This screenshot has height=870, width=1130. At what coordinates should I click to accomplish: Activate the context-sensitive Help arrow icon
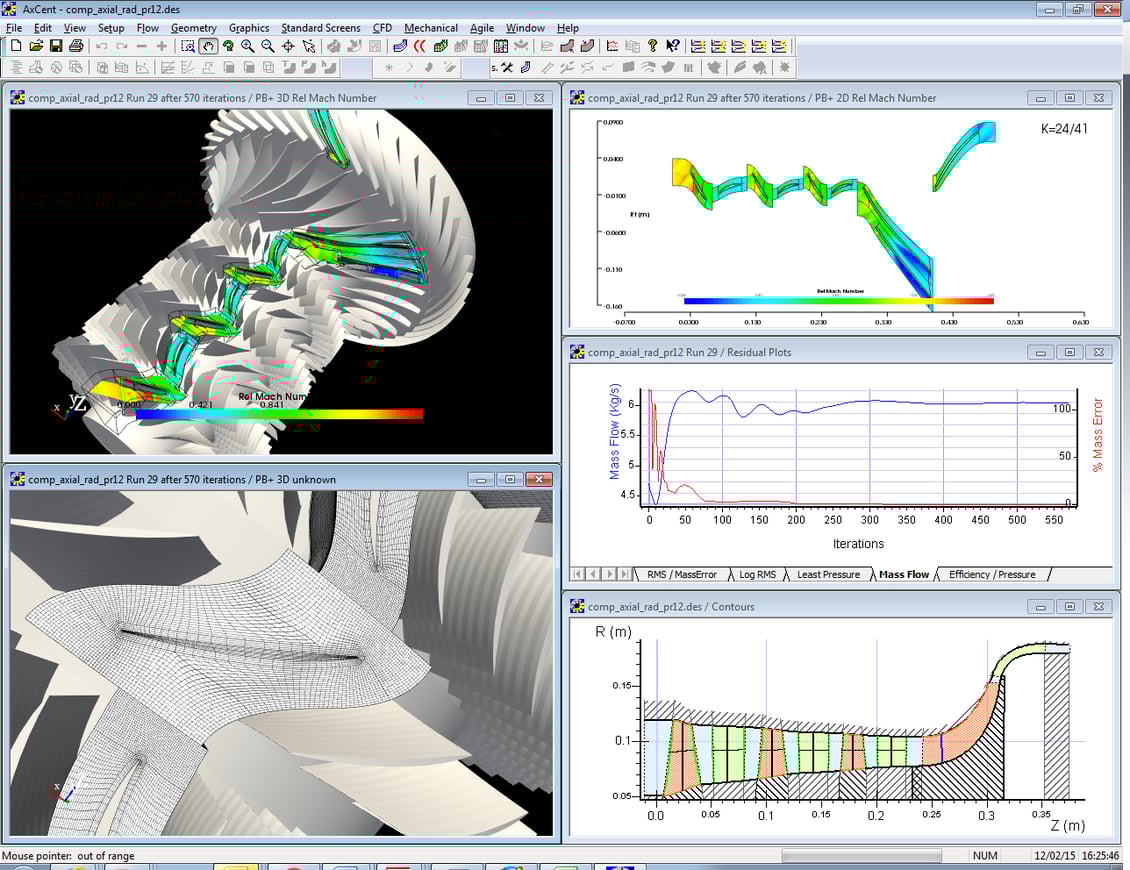coord(672,45)
